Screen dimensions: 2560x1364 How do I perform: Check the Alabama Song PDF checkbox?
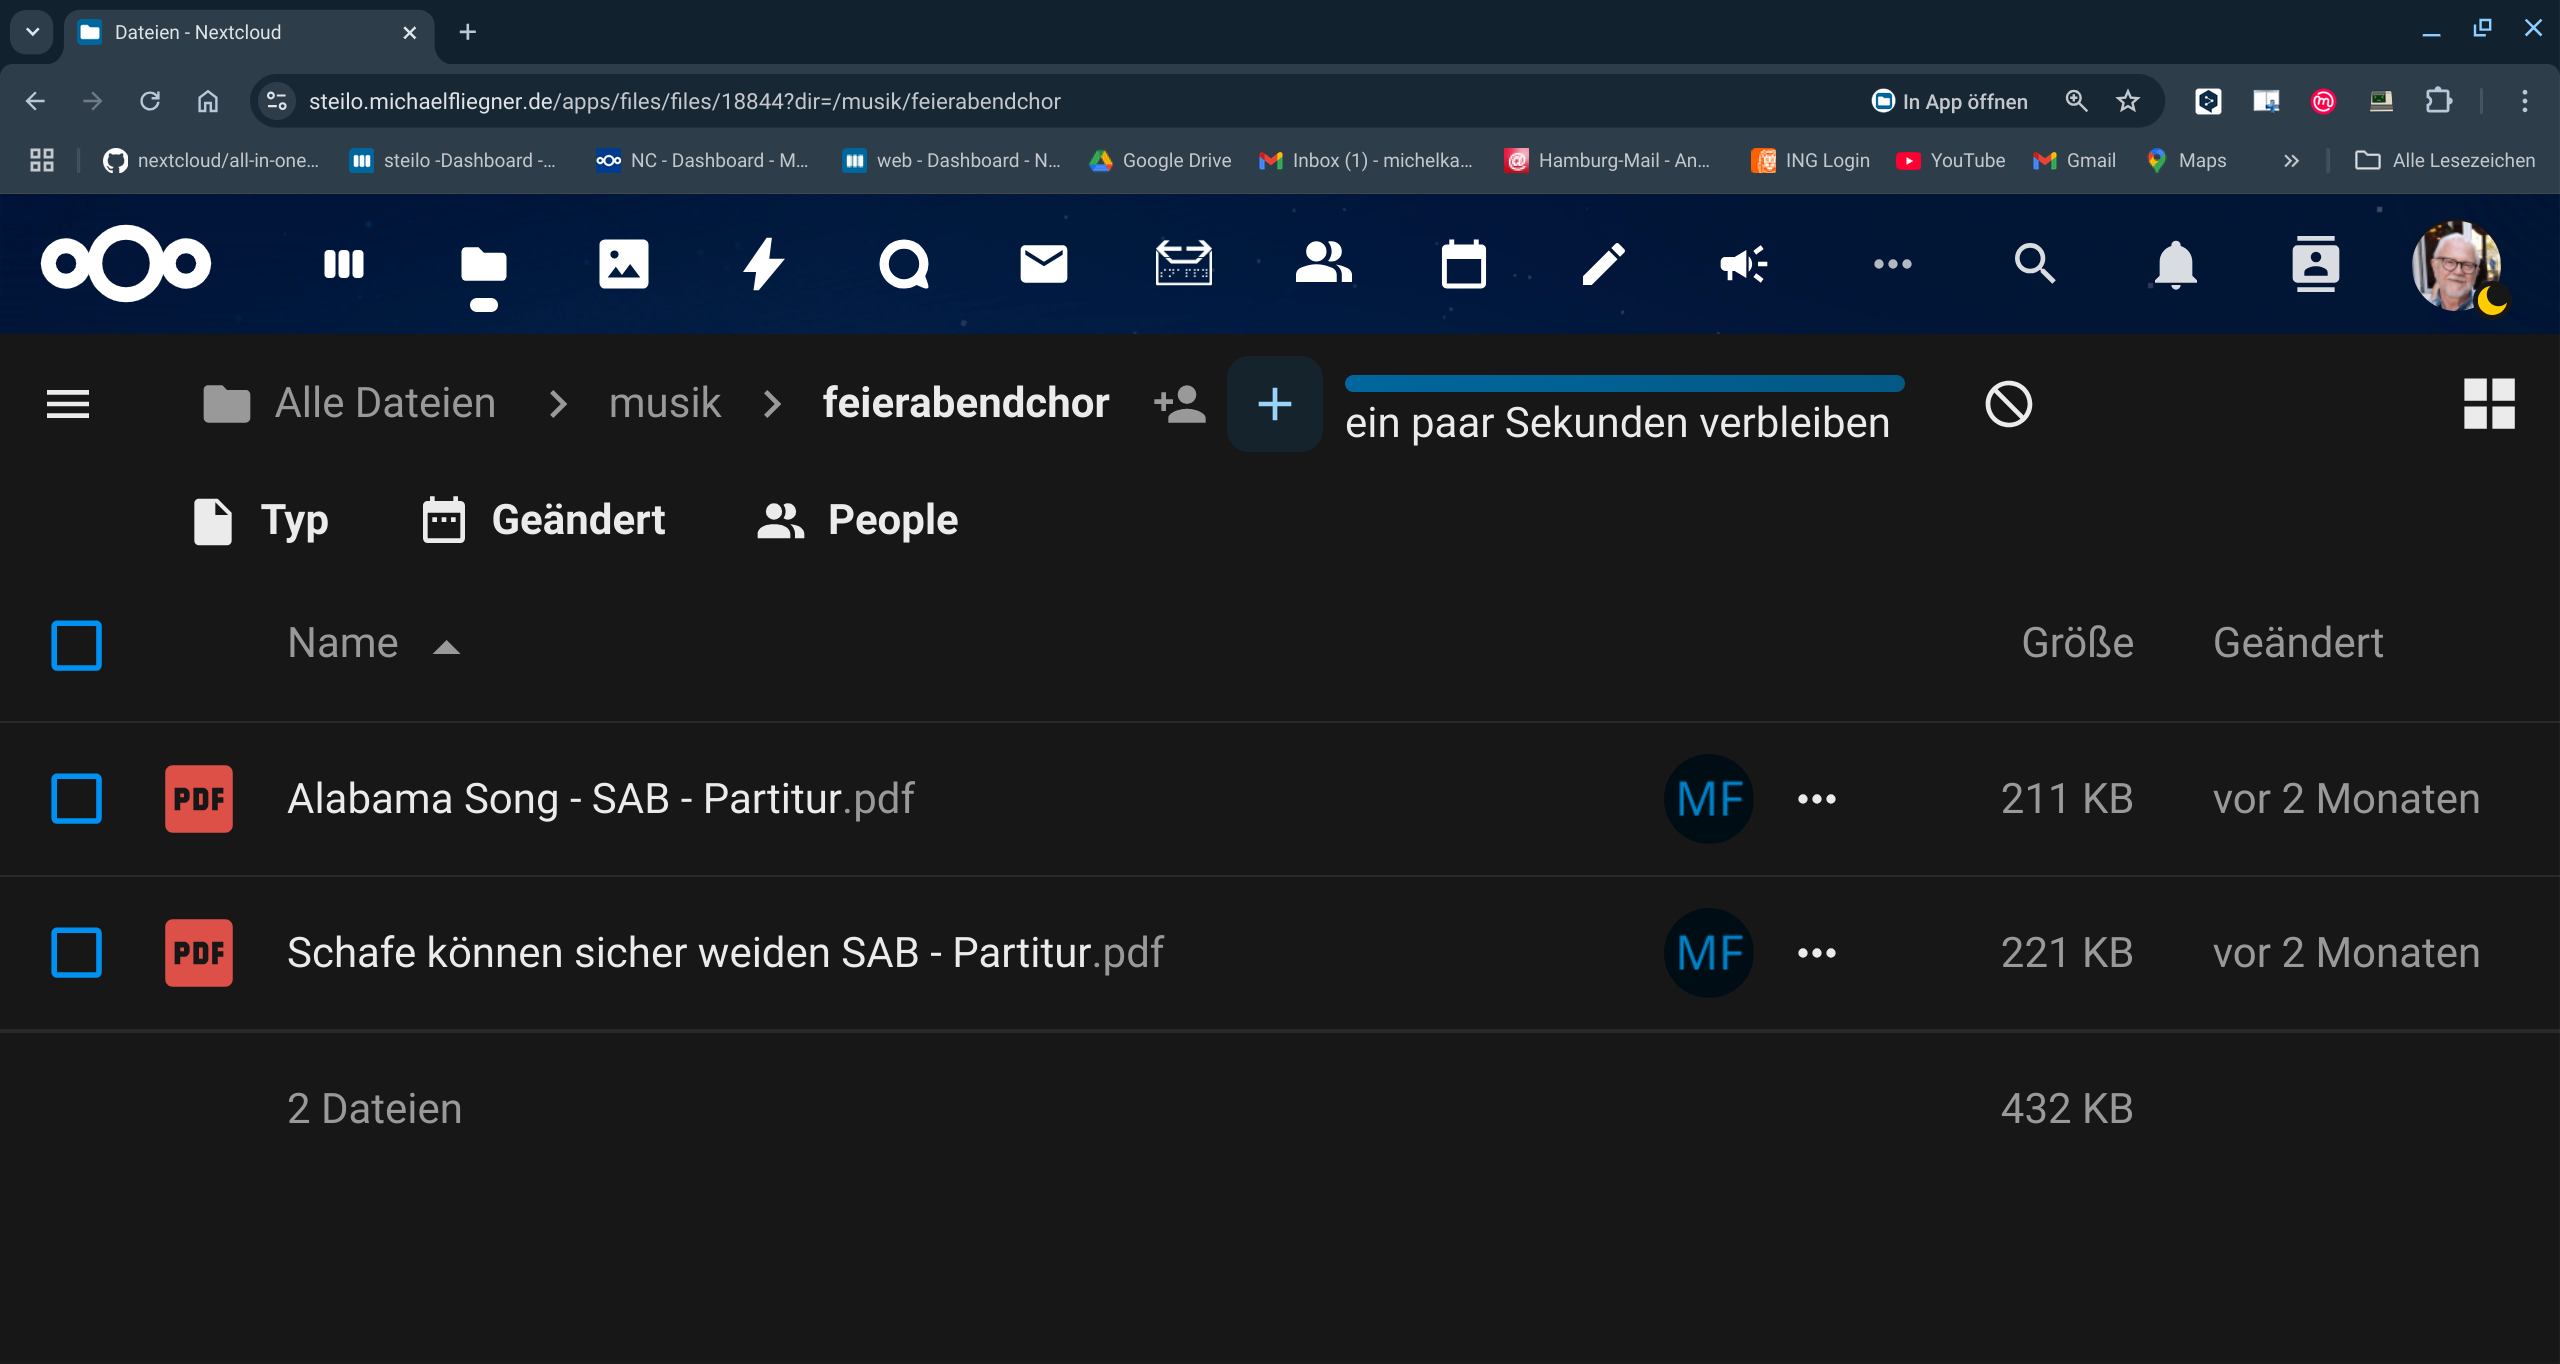(x=76, y=798)
